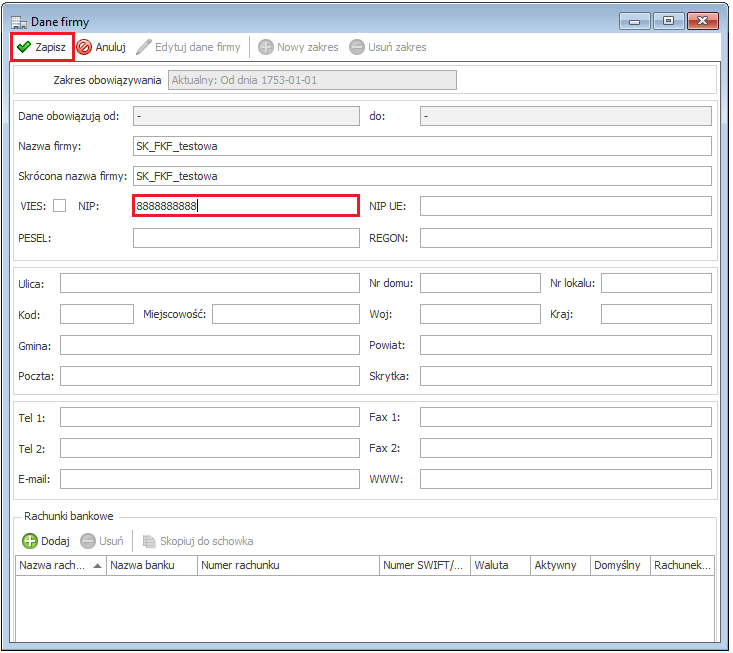Click the Woj field
Screen dimensions: 733x653
(x=480, y=314)
